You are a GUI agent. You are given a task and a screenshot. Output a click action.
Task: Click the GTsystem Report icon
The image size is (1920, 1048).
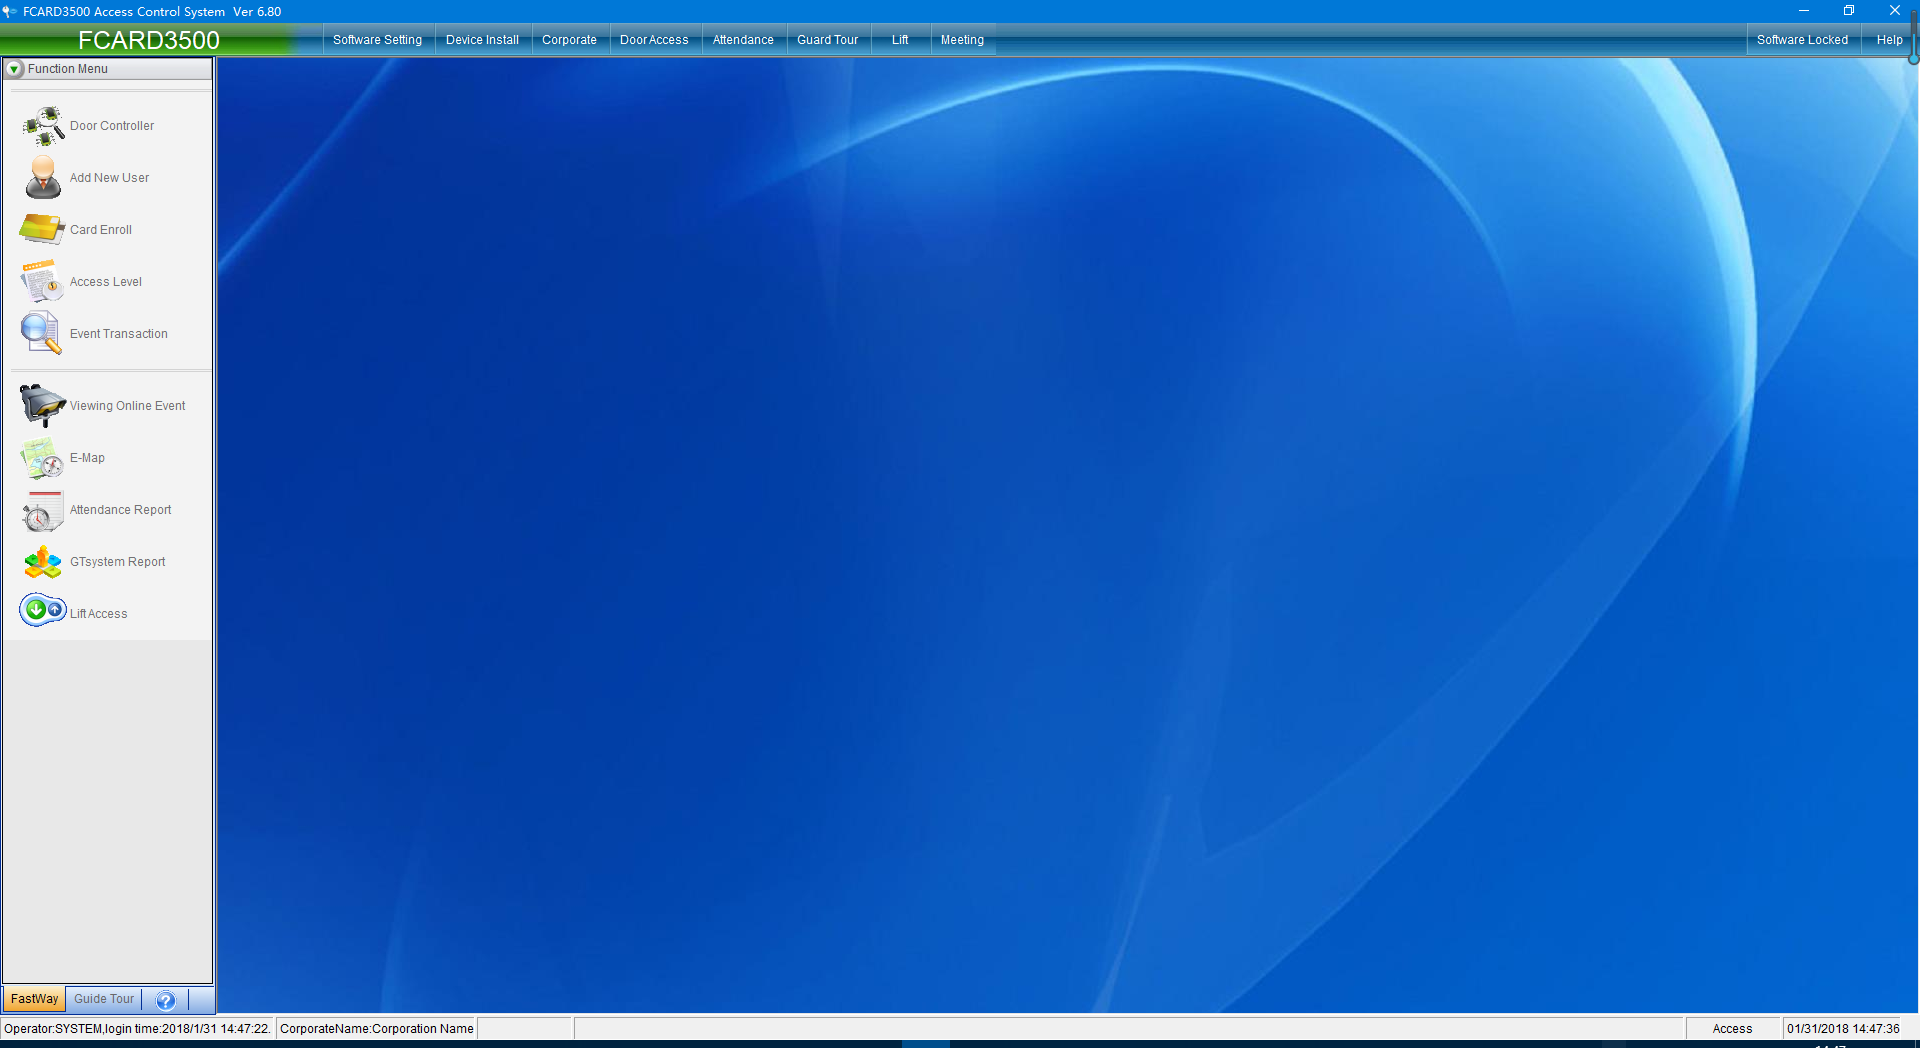tap(42, 562)
